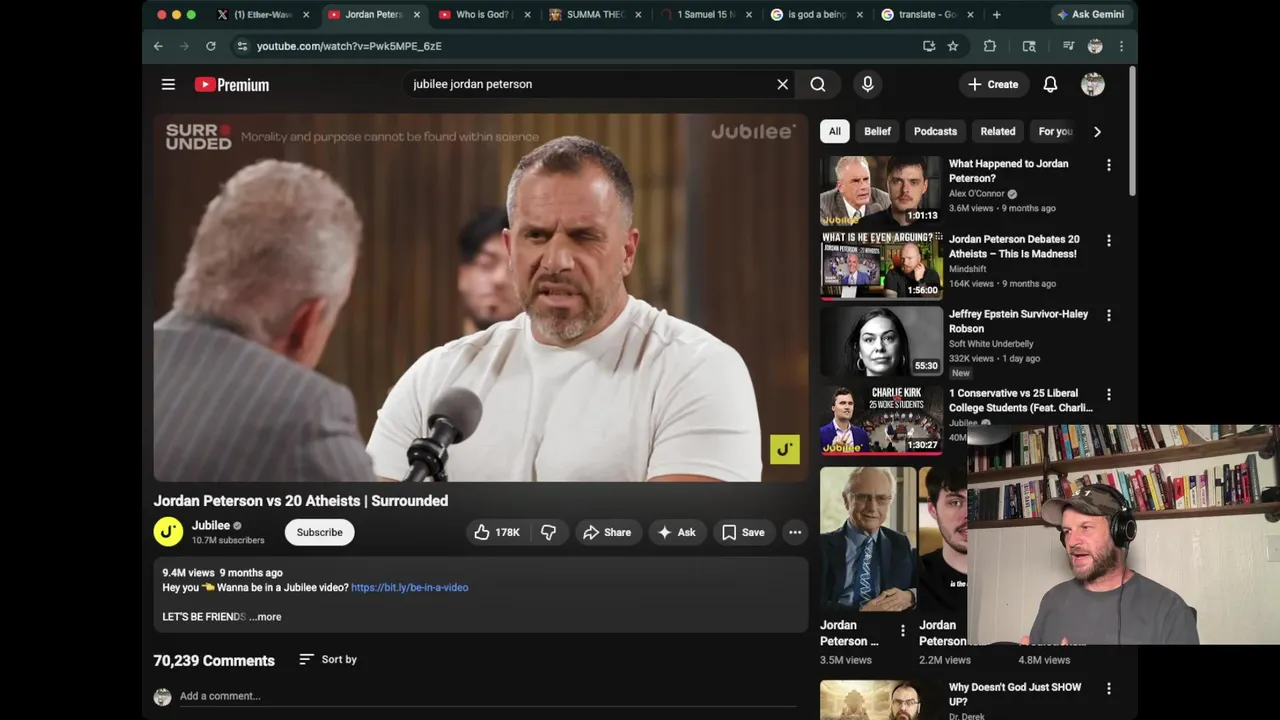Open the install app icon in address bar

(929, 46)
